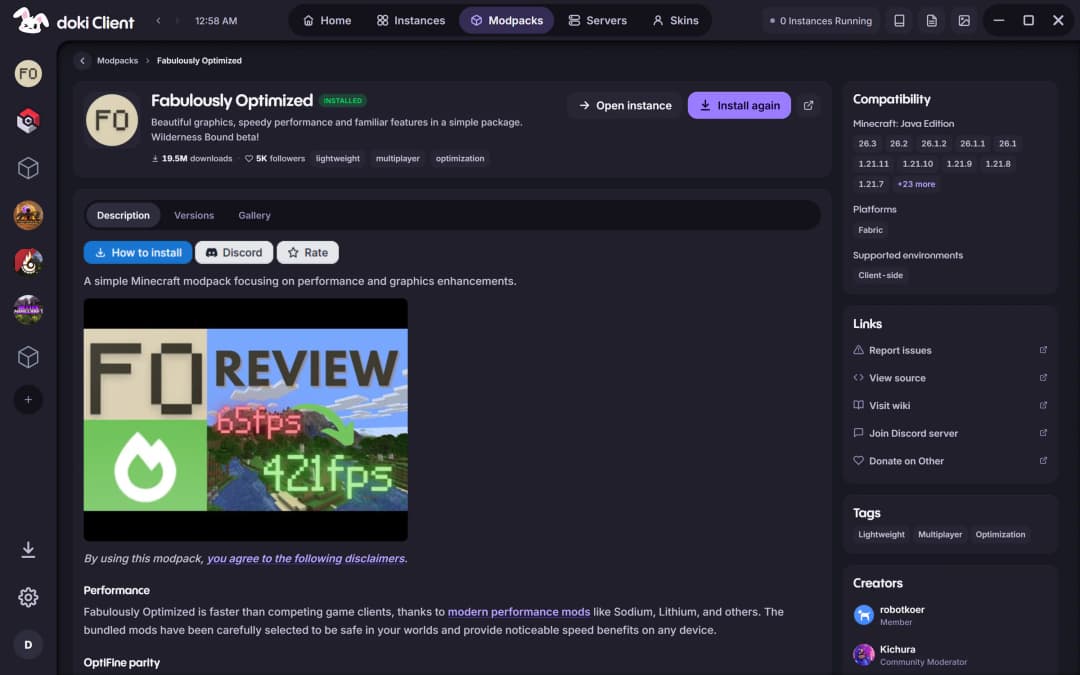Image resolution: width=1080 pixels, height=675 pixels.
Task: Open the document log icon in title bar
Action: click(931, 21)
